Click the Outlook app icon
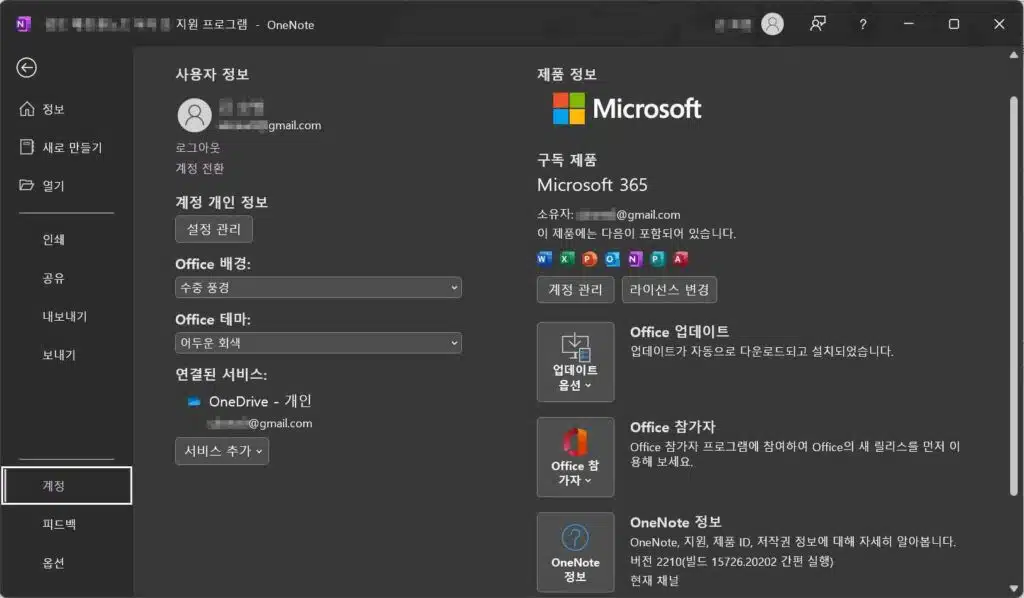Screen dimensions: 1024x598 612,259
